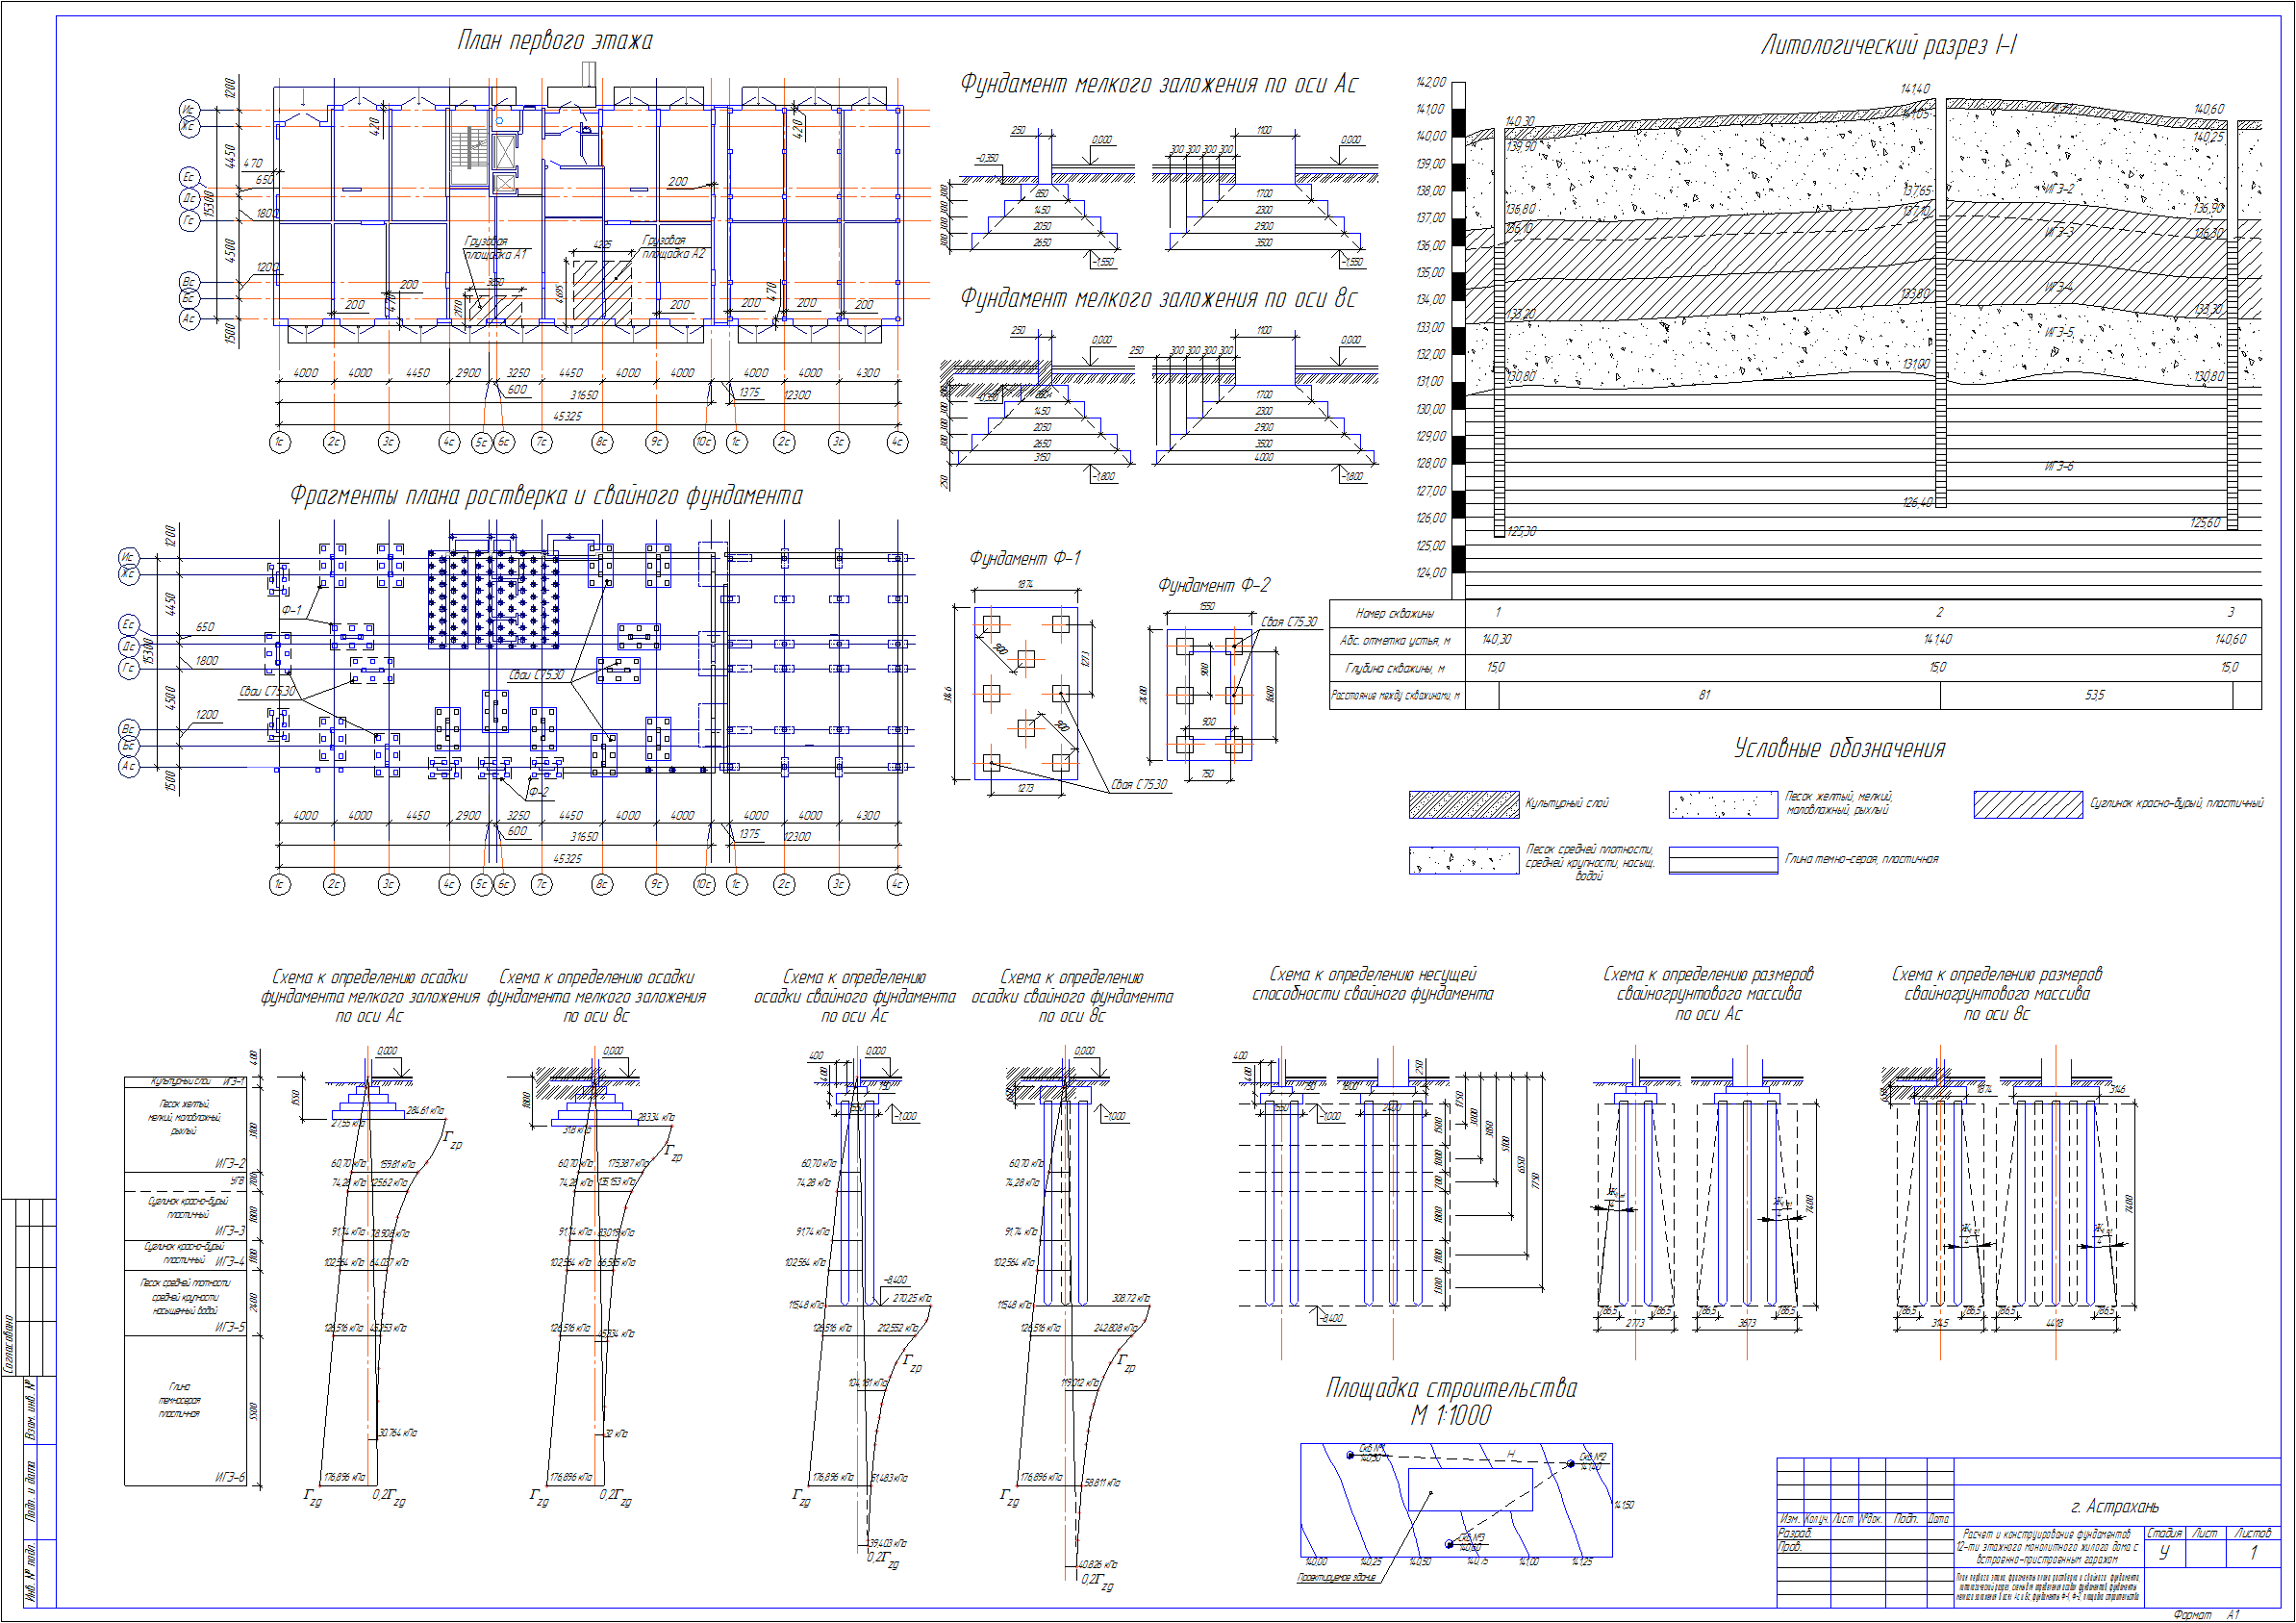Click the 'Суглинок красно-бурый, пластичный' hatch sample
Viewport: 2296px width, 1623px height.
[2028, 805]
